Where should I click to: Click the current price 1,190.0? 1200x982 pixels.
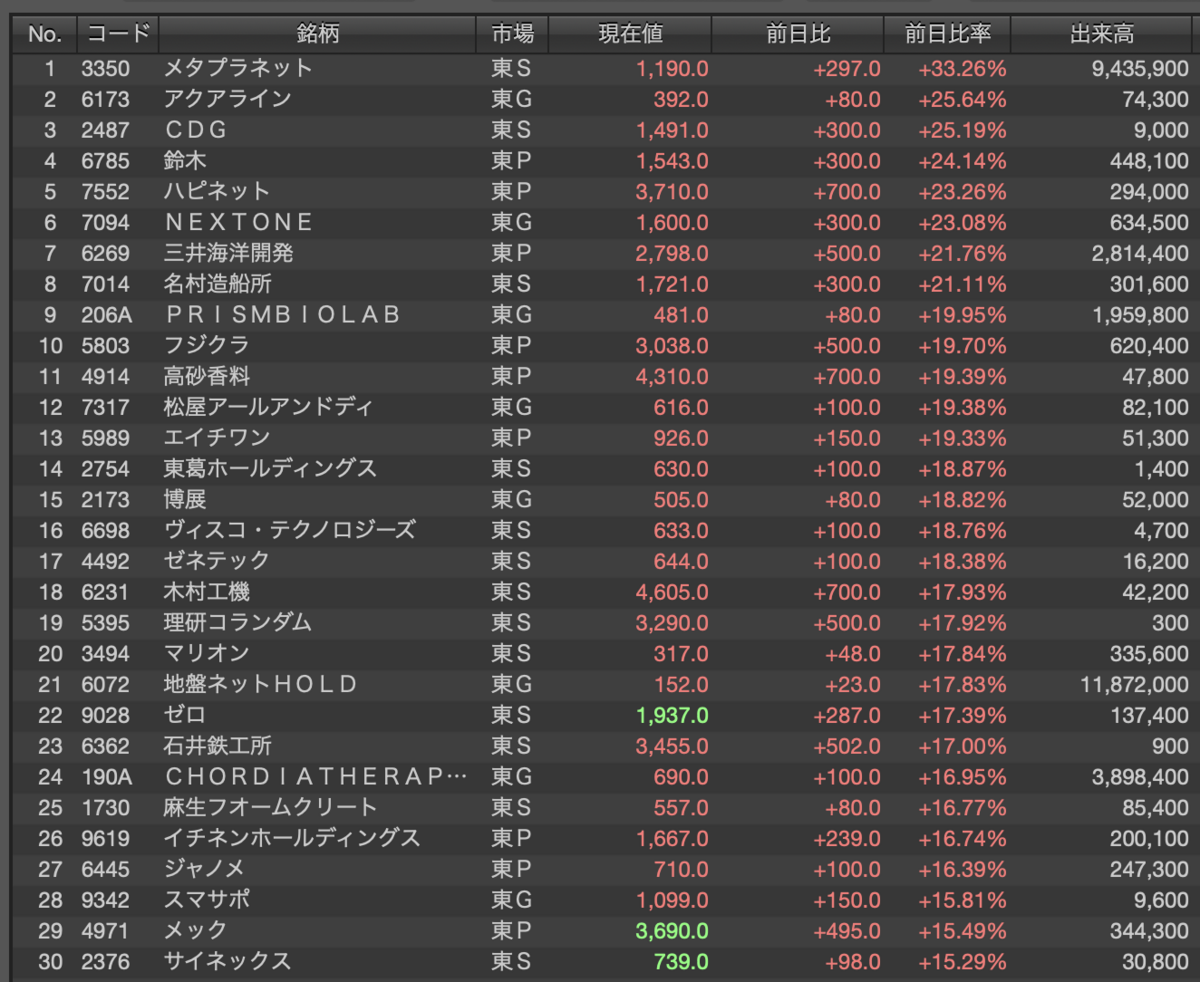click(x=672, y=68)
